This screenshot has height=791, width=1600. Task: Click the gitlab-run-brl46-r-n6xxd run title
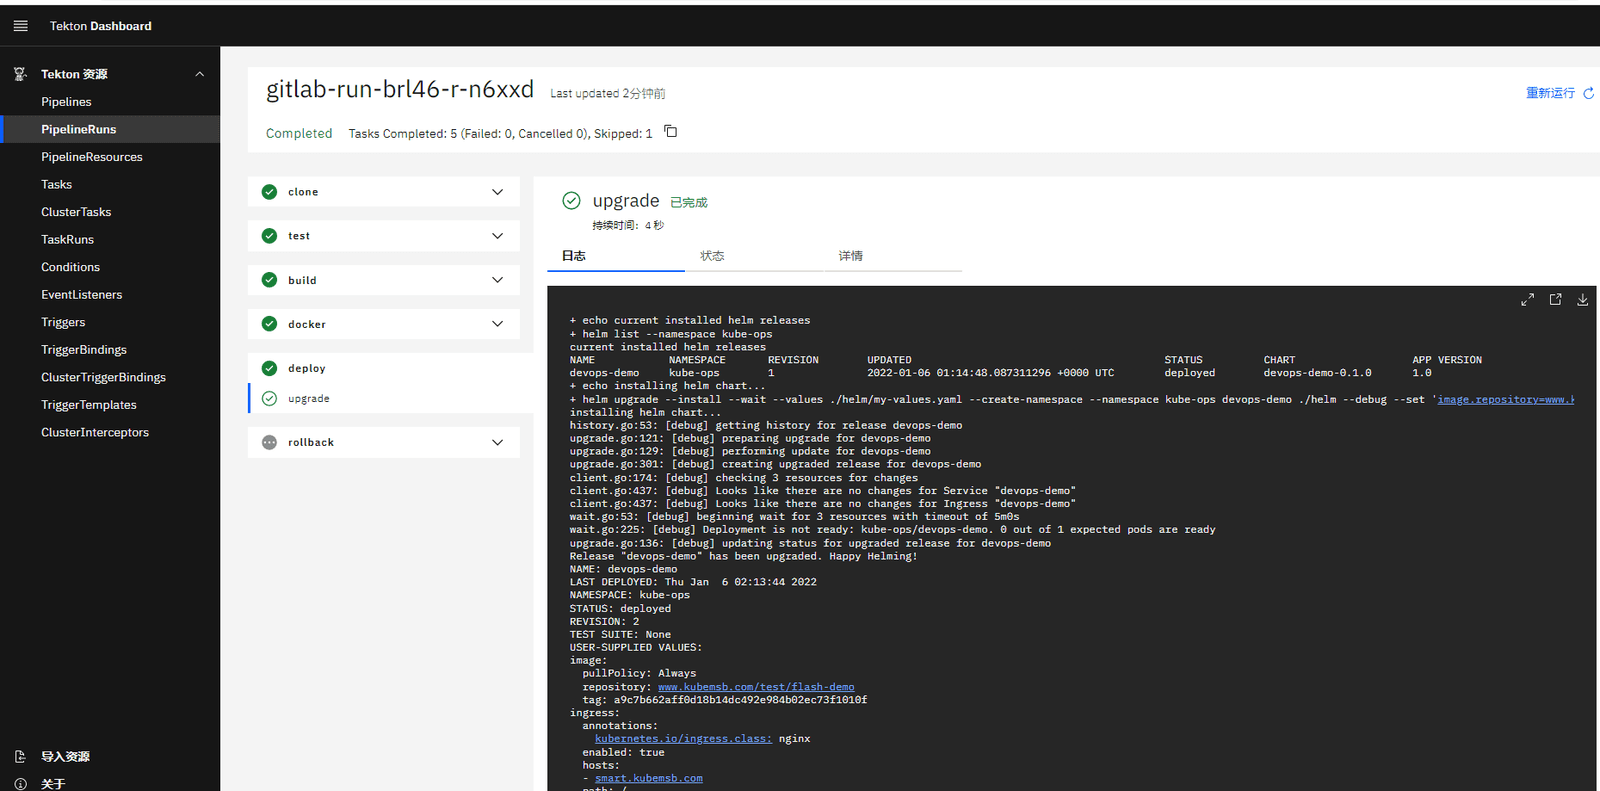click(400, 89)
